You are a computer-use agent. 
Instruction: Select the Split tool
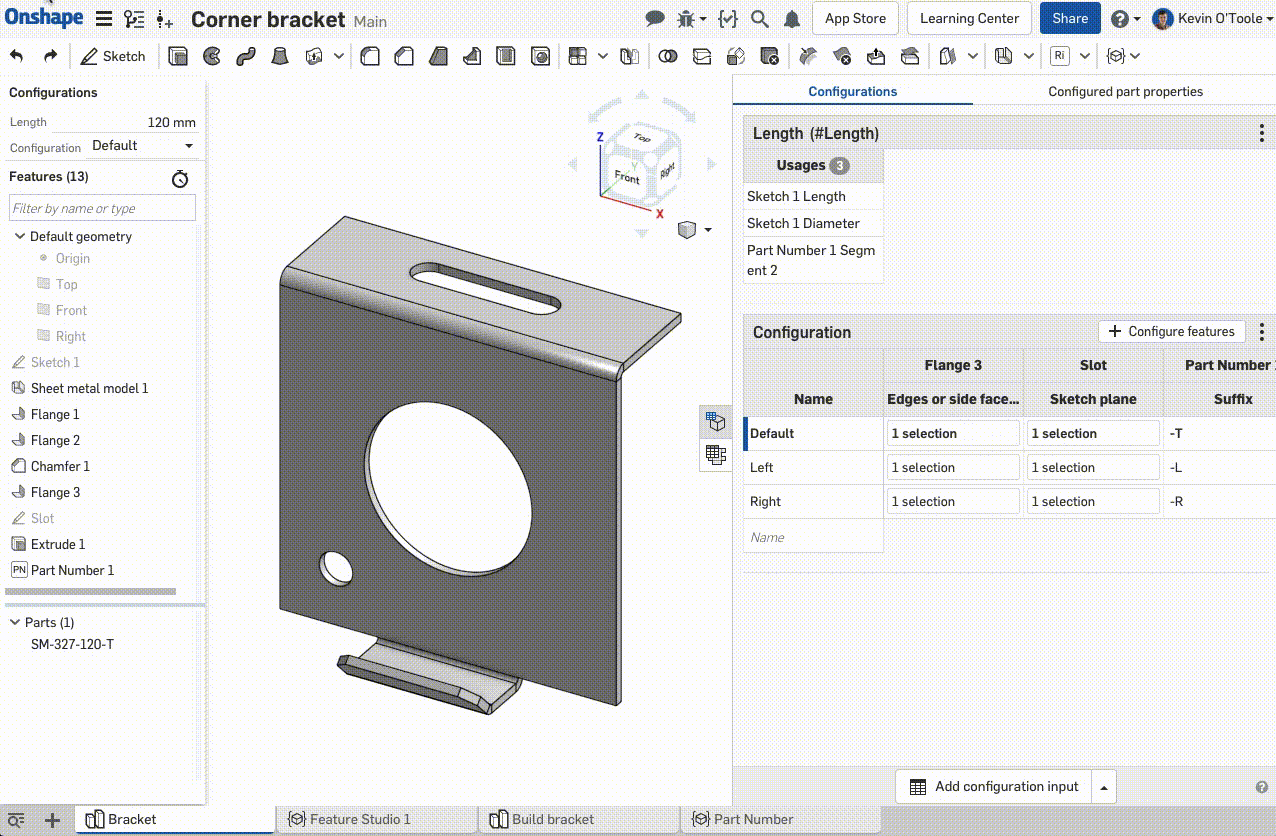[x=702, y=56]
